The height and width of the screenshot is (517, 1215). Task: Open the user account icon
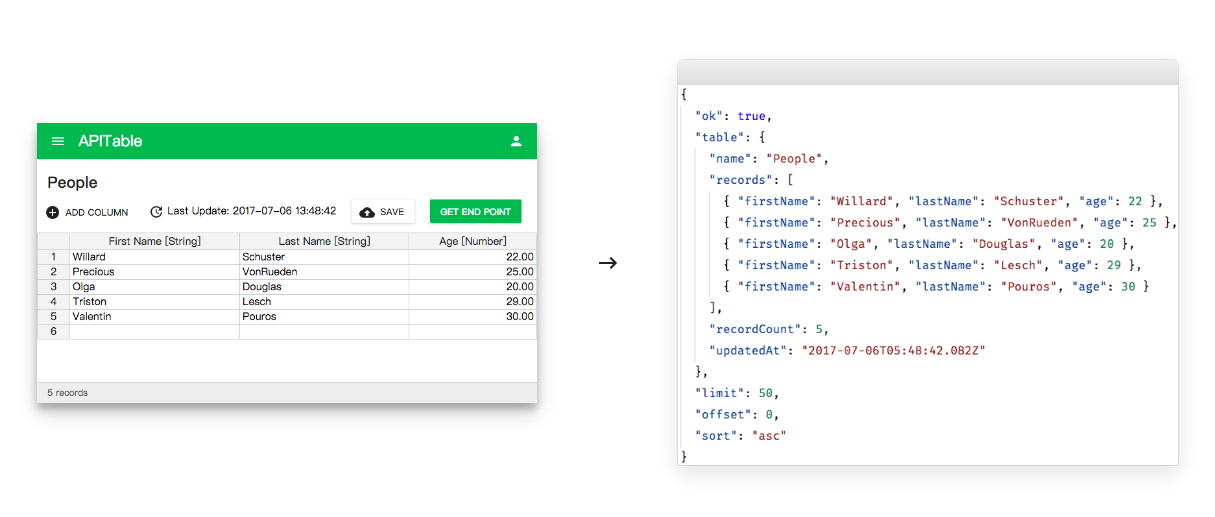[516, 141]
